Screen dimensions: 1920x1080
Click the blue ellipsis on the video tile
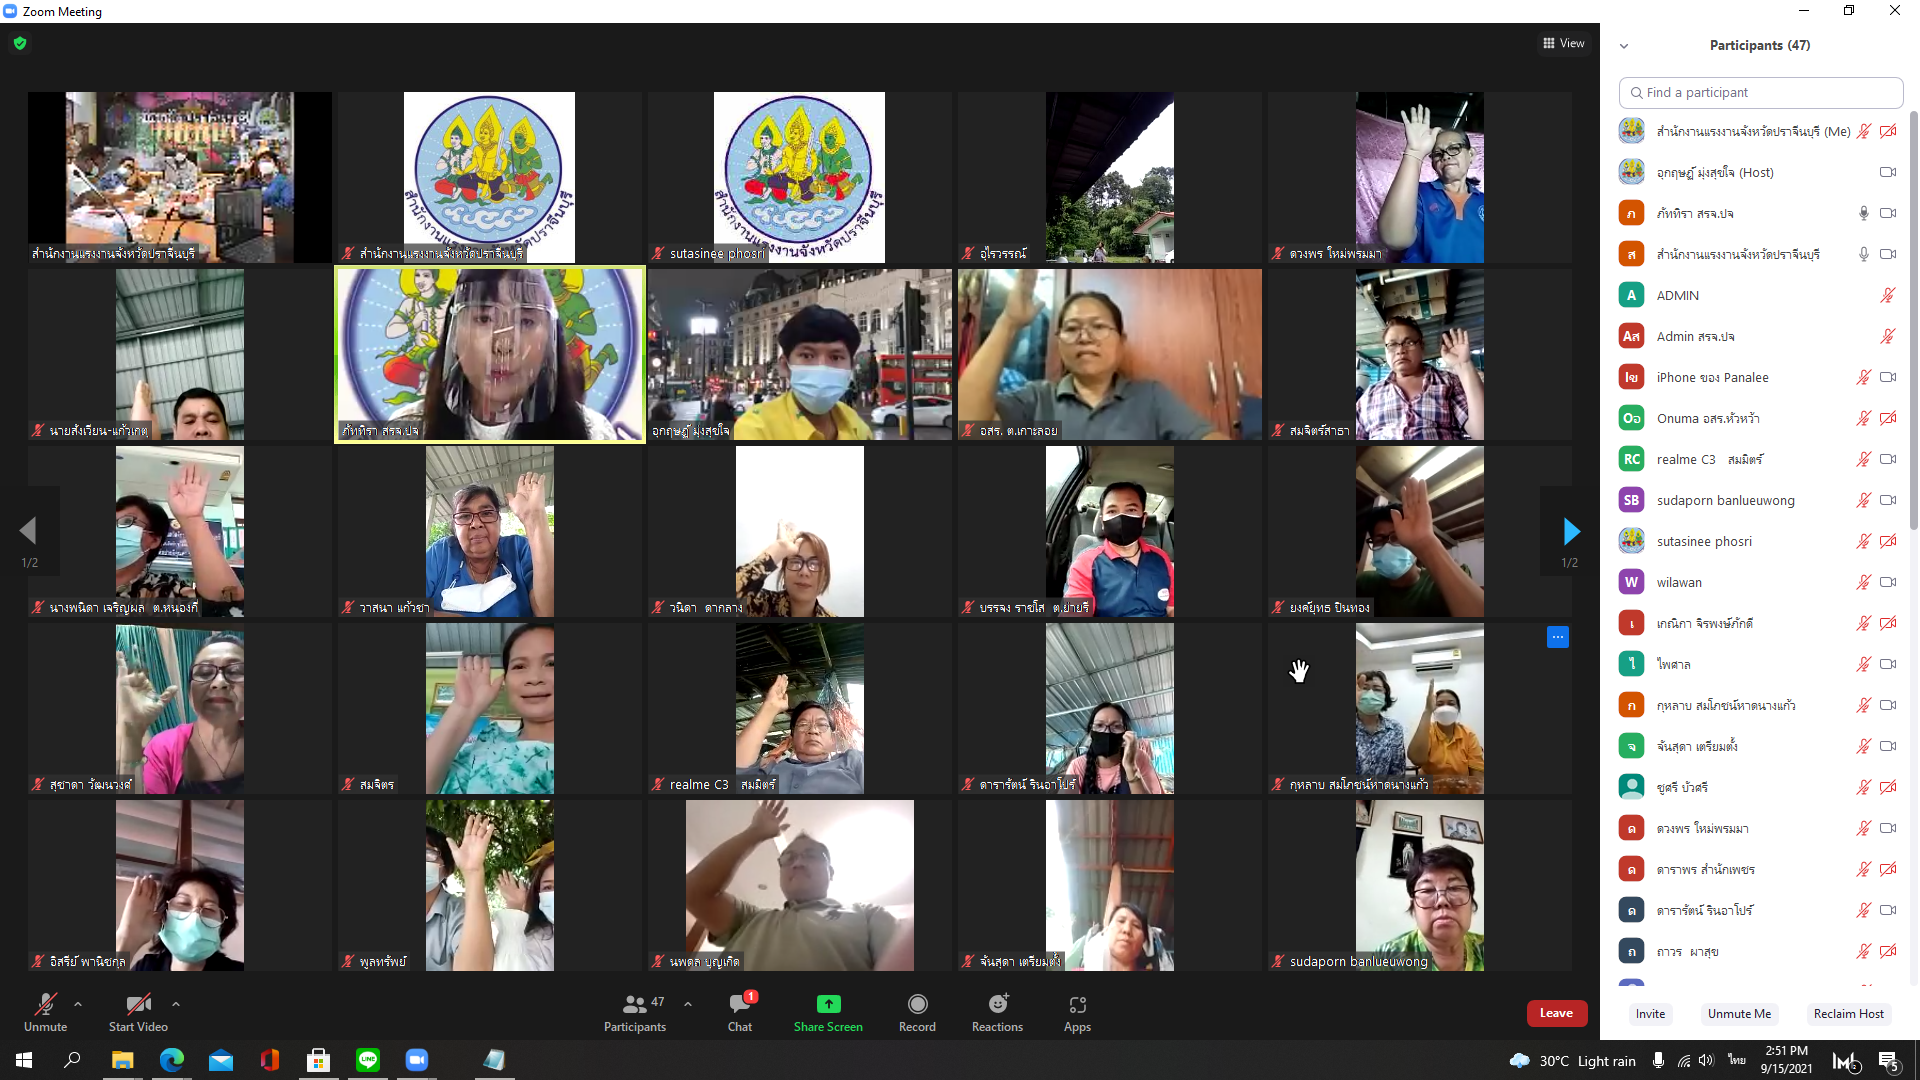1557,637
